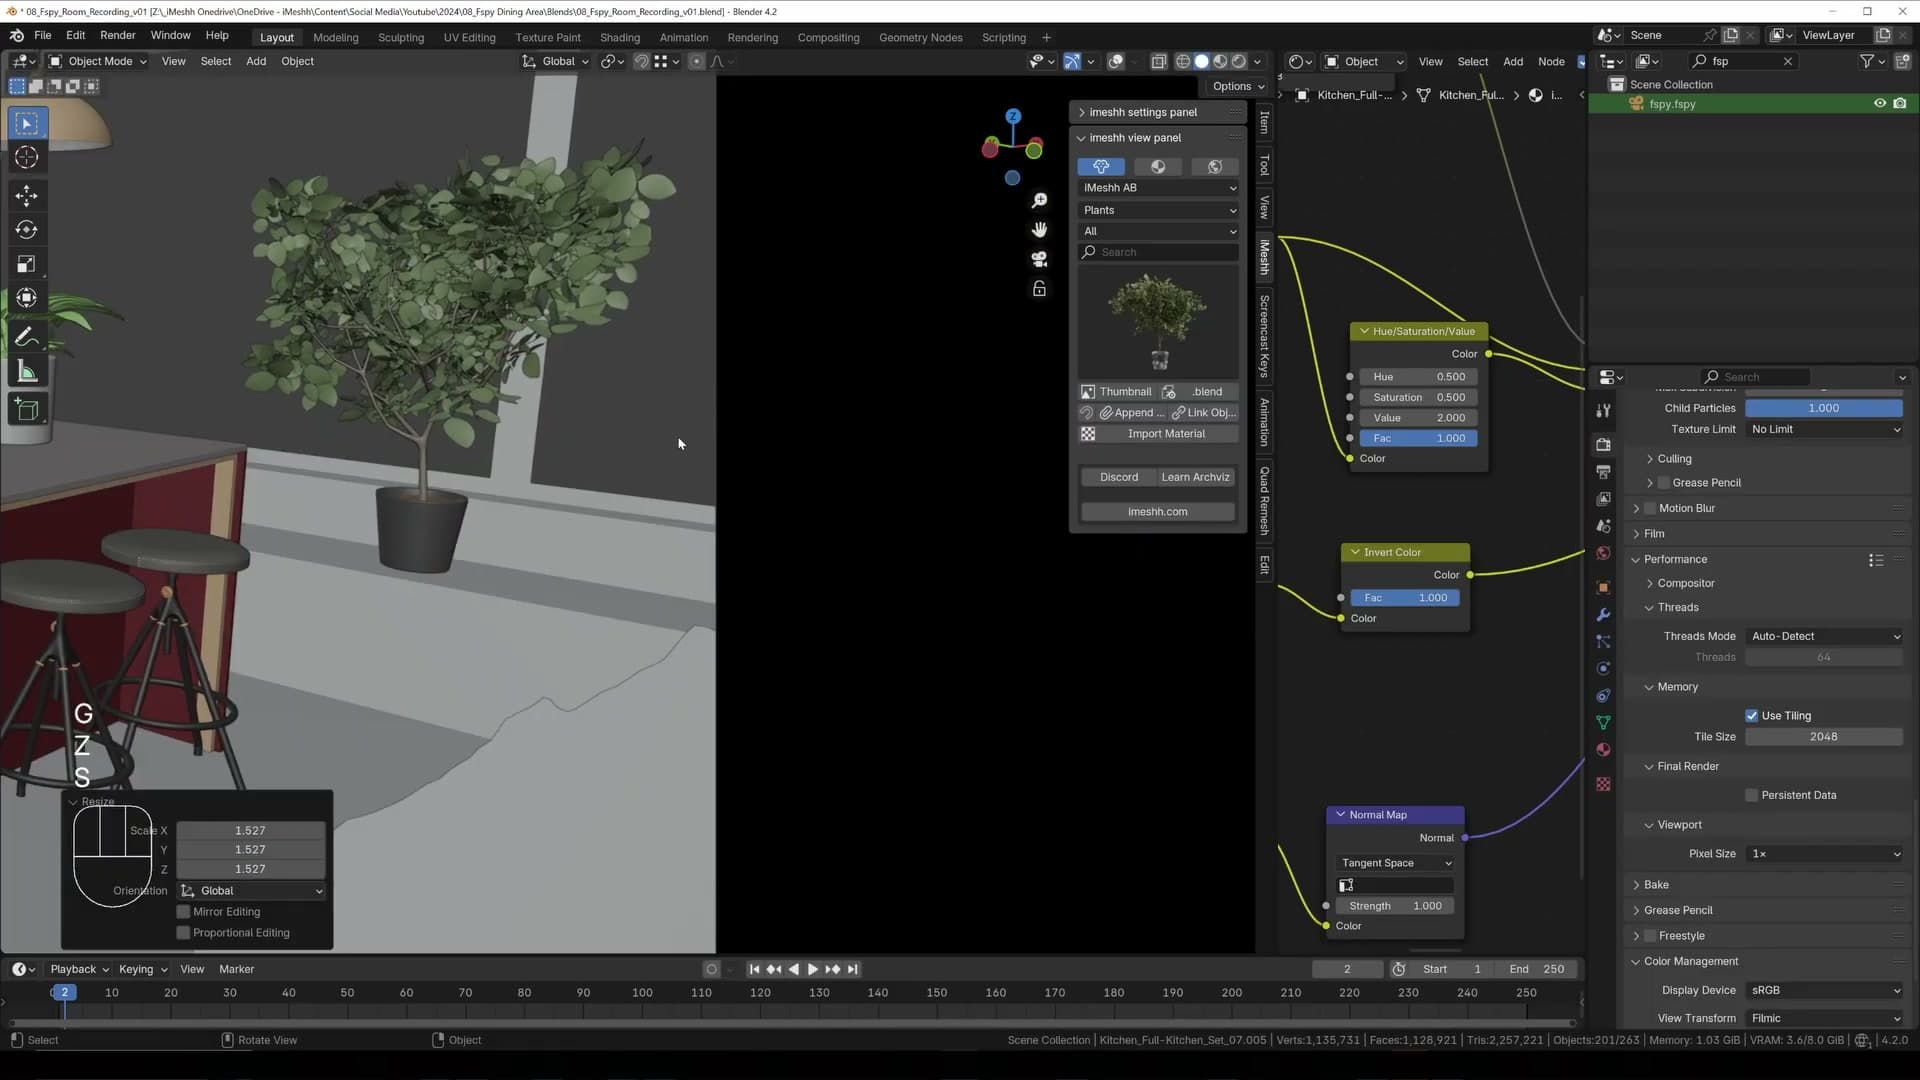This screenshot has width=1920, height=1080.
Task: Open the Compositing workspace tab
Action: (828, 38)
